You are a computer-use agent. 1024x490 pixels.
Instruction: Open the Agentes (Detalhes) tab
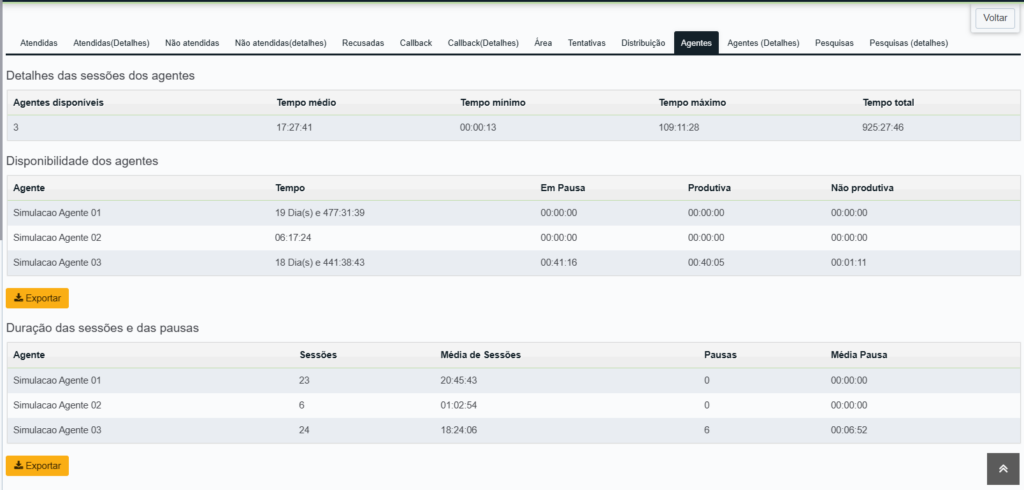tap(763, 43)
